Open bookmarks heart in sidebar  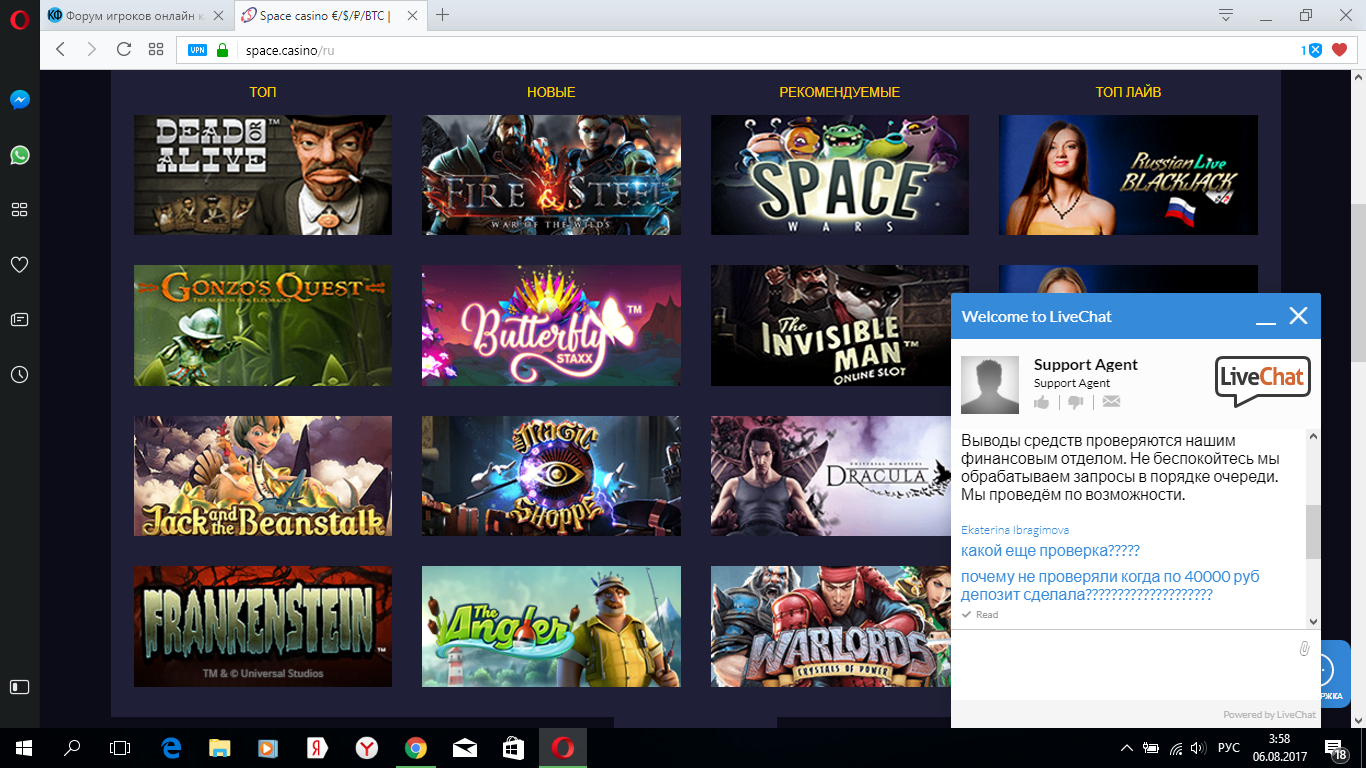point(19,264)
